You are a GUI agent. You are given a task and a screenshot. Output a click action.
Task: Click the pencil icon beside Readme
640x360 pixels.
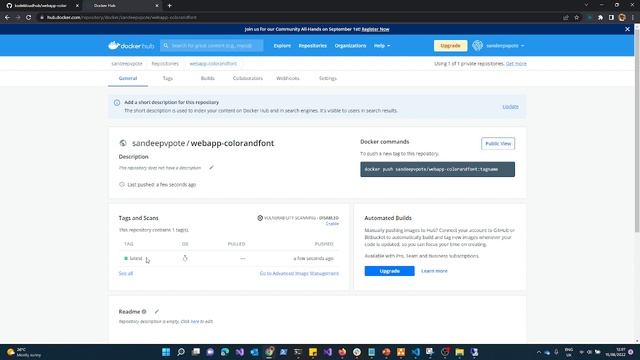pos(157,311)
